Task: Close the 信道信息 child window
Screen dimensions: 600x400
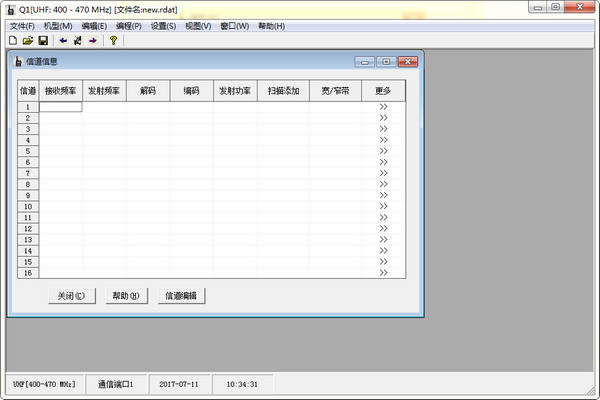Action: pyautogui.click(x=408, y=62)
